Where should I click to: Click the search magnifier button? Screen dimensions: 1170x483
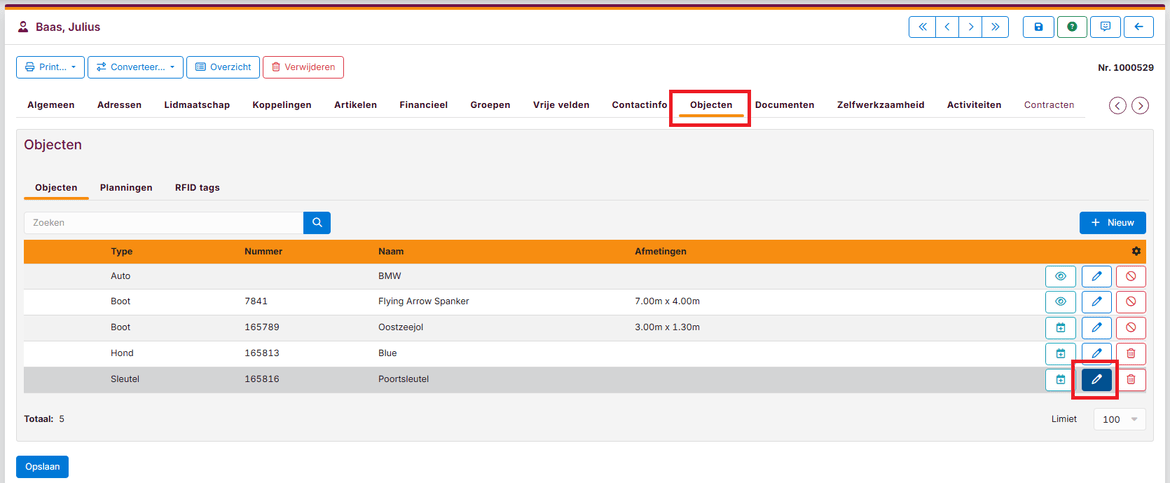pyautogui.click(x=317, y=223)
